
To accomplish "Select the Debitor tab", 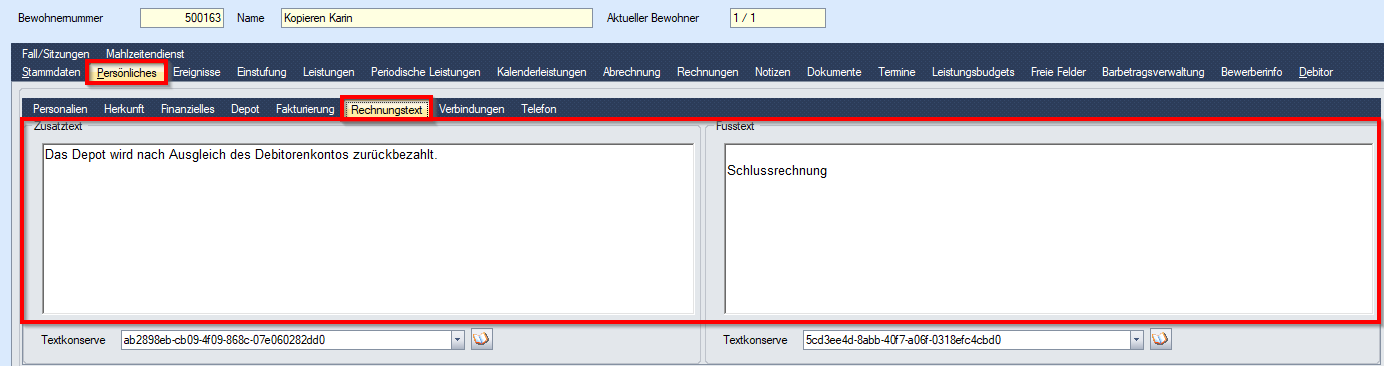I will [x=1315, y=72].
